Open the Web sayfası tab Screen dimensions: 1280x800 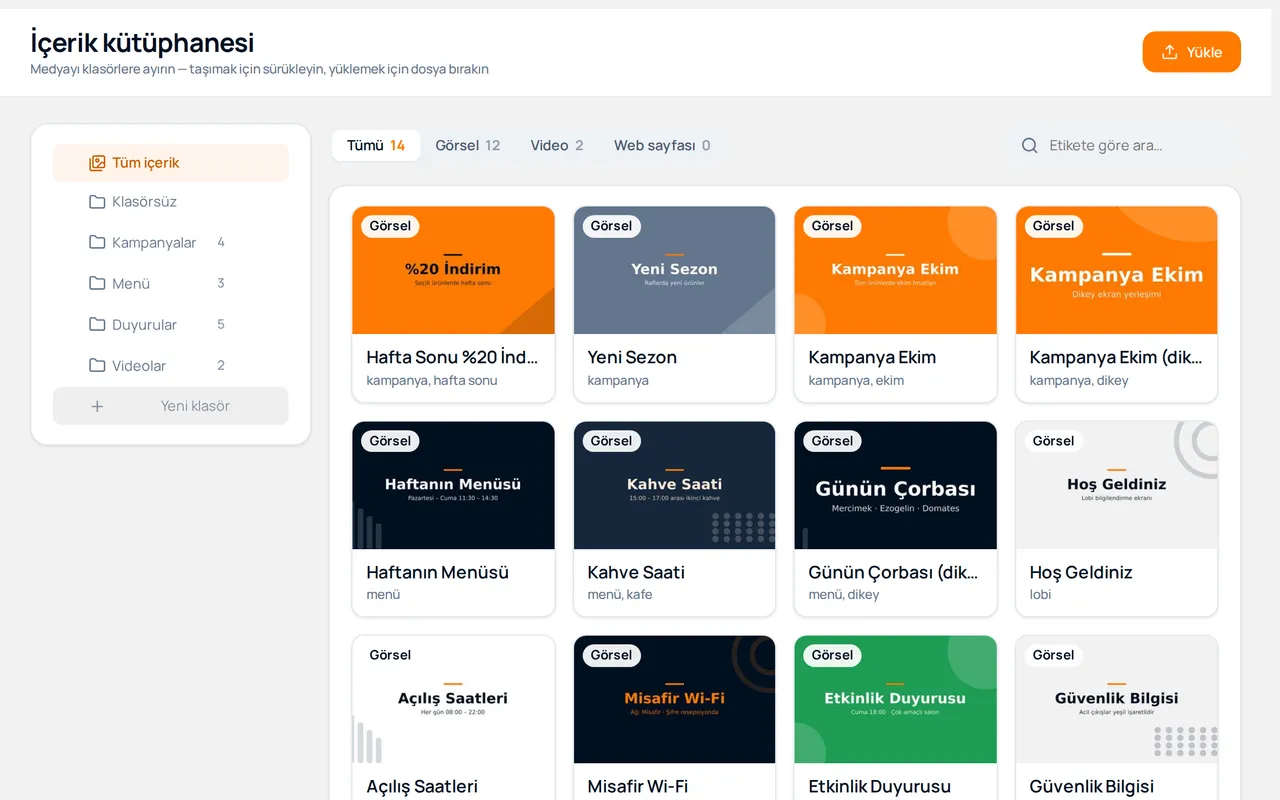662,146
